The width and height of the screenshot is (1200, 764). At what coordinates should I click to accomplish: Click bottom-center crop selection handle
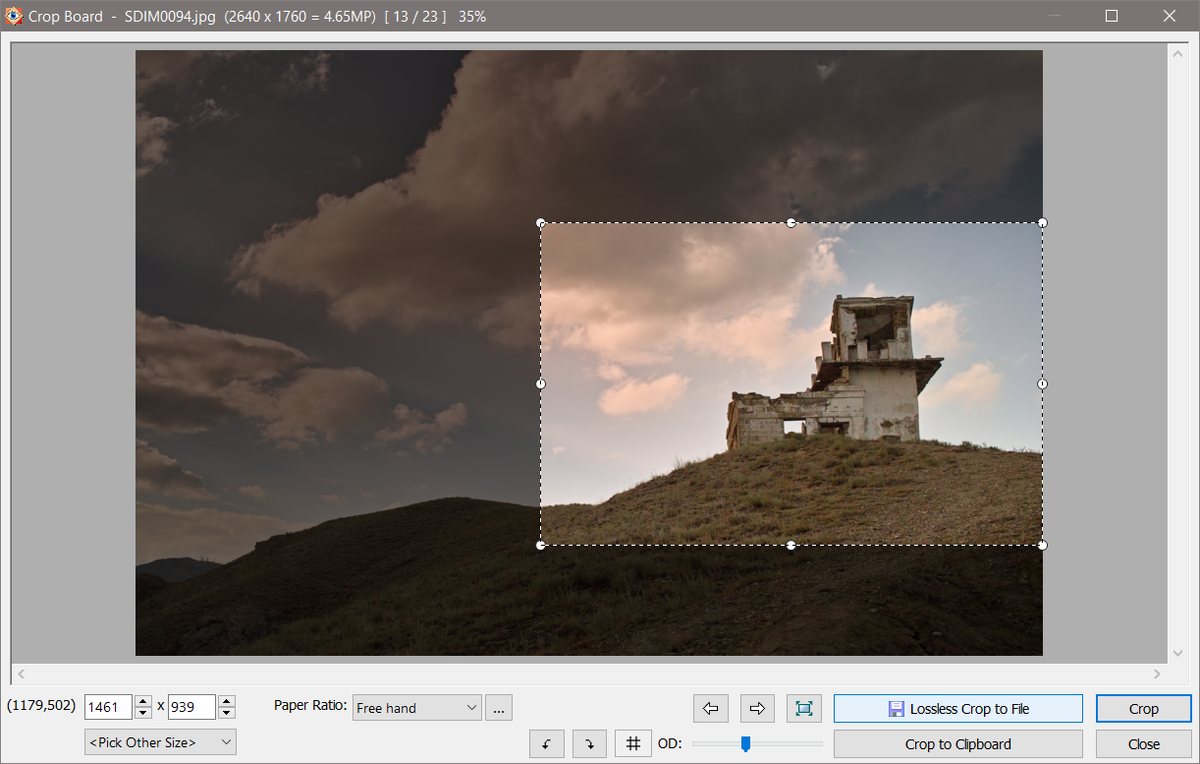791,545
